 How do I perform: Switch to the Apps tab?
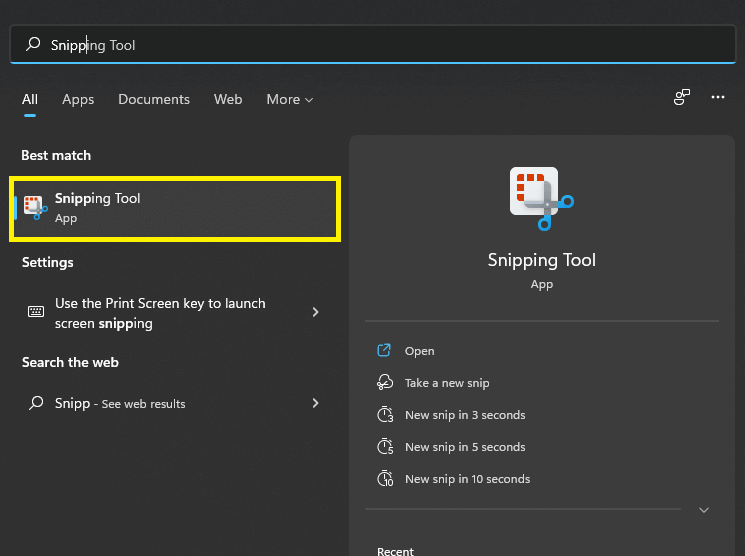click(78, 99)
